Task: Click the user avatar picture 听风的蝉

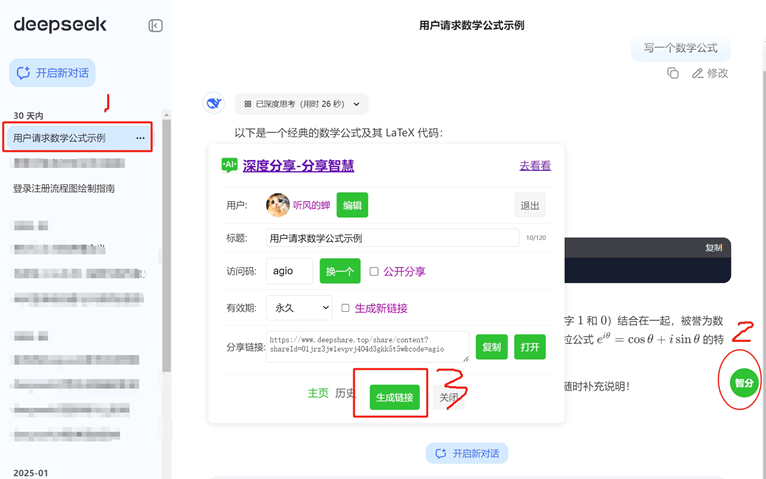Action: [x=277, y=205]
